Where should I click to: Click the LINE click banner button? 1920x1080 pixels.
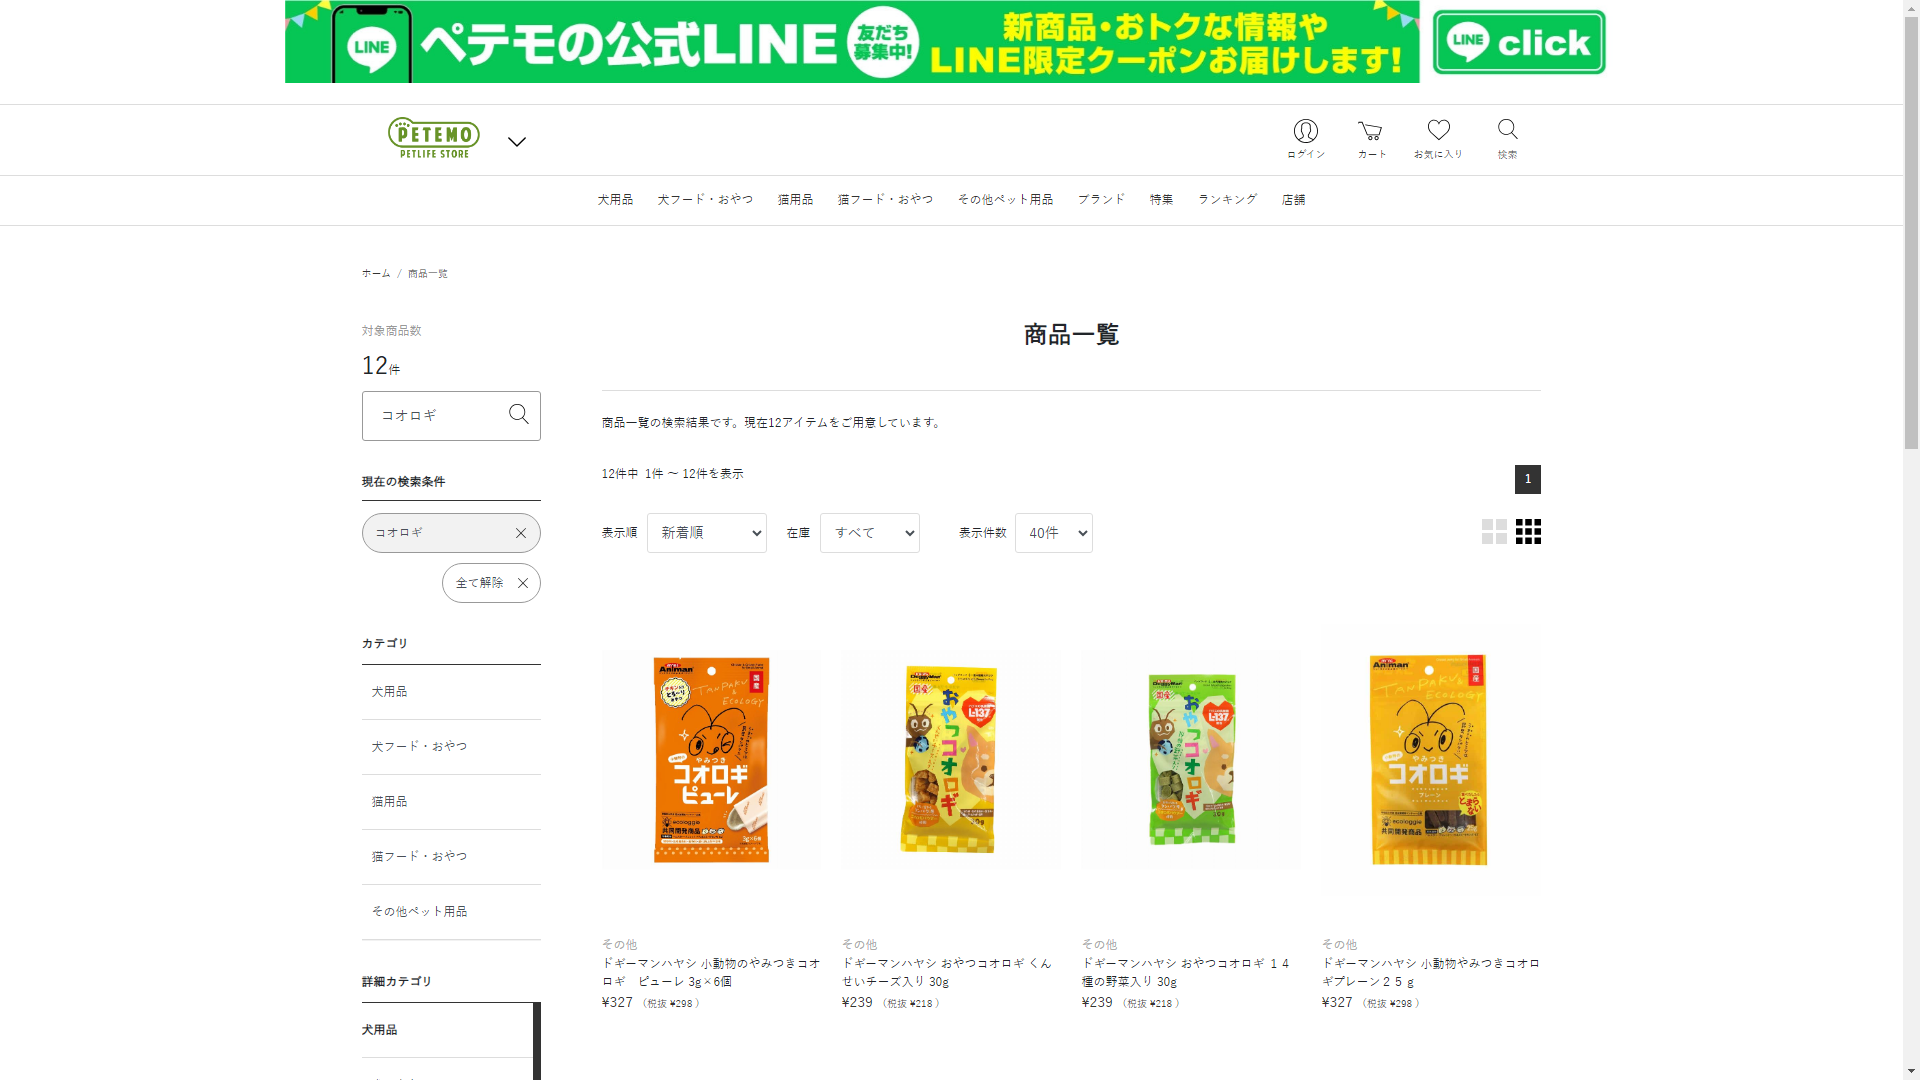coord(1518,43)
